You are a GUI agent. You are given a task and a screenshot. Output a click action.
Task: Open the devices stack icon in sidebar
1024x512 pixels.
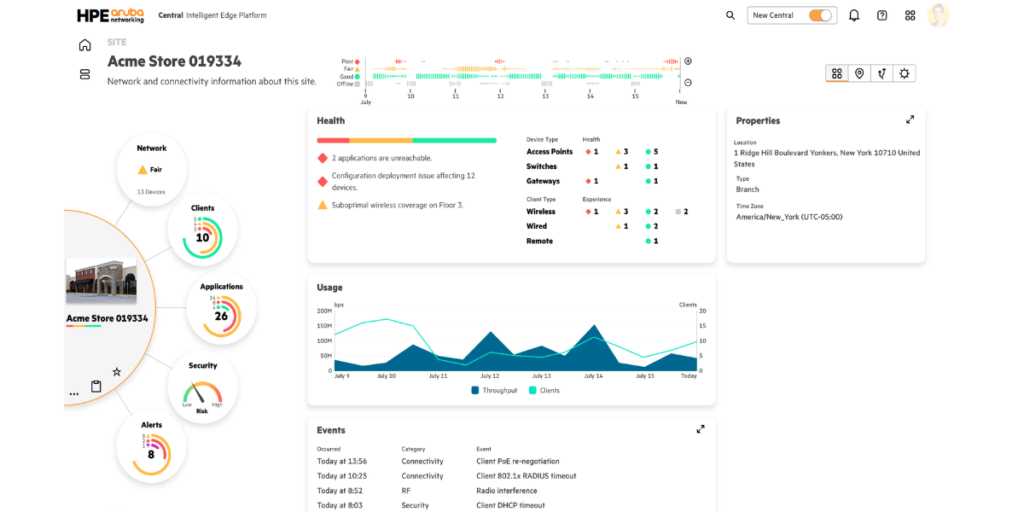(84, 74)
